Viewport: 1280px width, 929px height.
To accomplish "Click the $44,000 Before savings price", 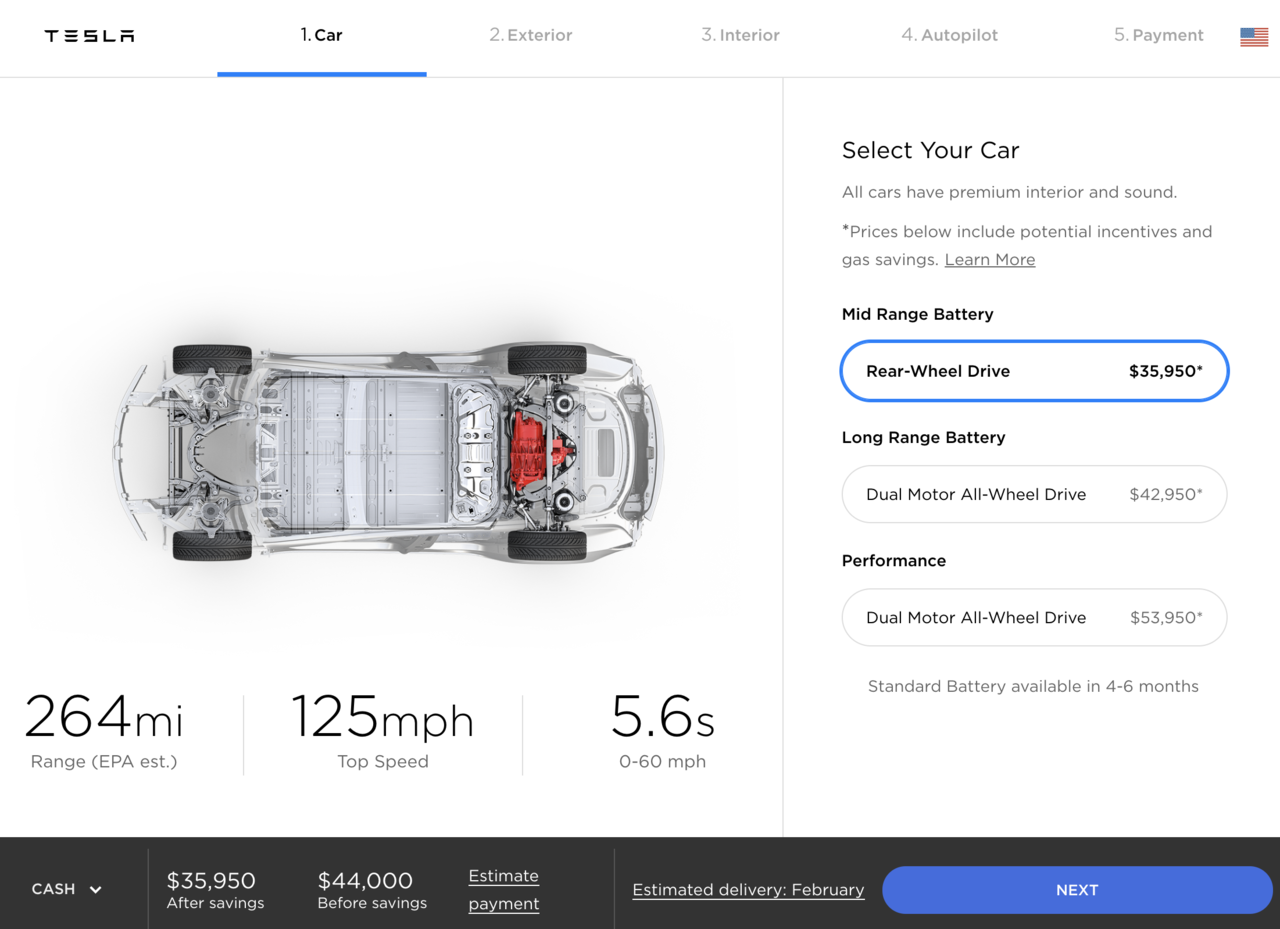I will click(x=365, y=881).
